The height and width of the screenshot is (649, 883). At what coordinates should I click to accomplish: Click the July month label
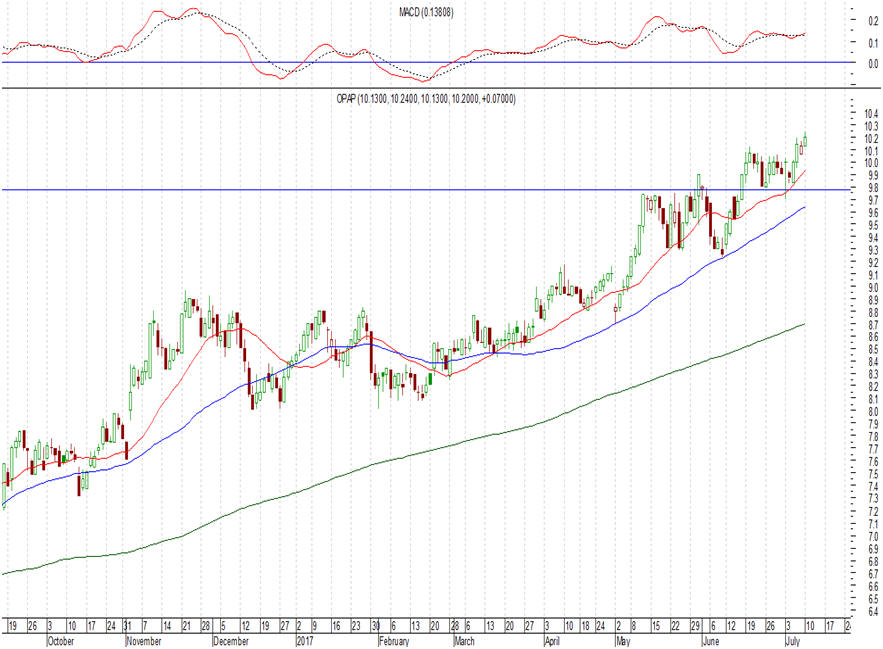click(792, 641)
